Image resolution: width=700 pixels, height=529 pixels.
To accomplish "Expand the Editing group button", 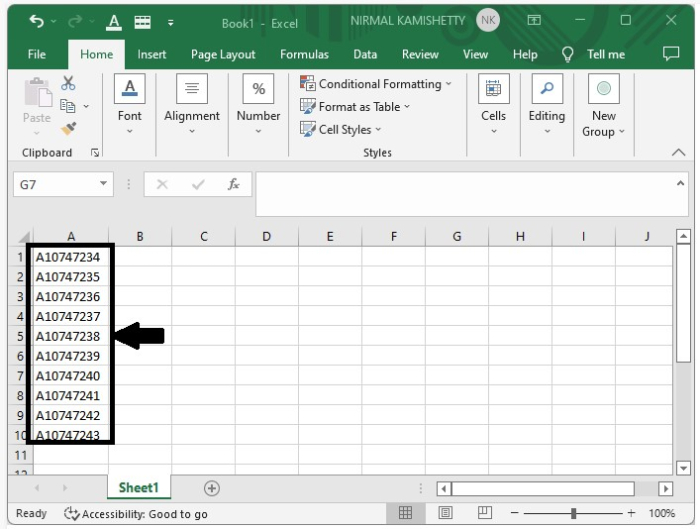I will coord(547,105).
